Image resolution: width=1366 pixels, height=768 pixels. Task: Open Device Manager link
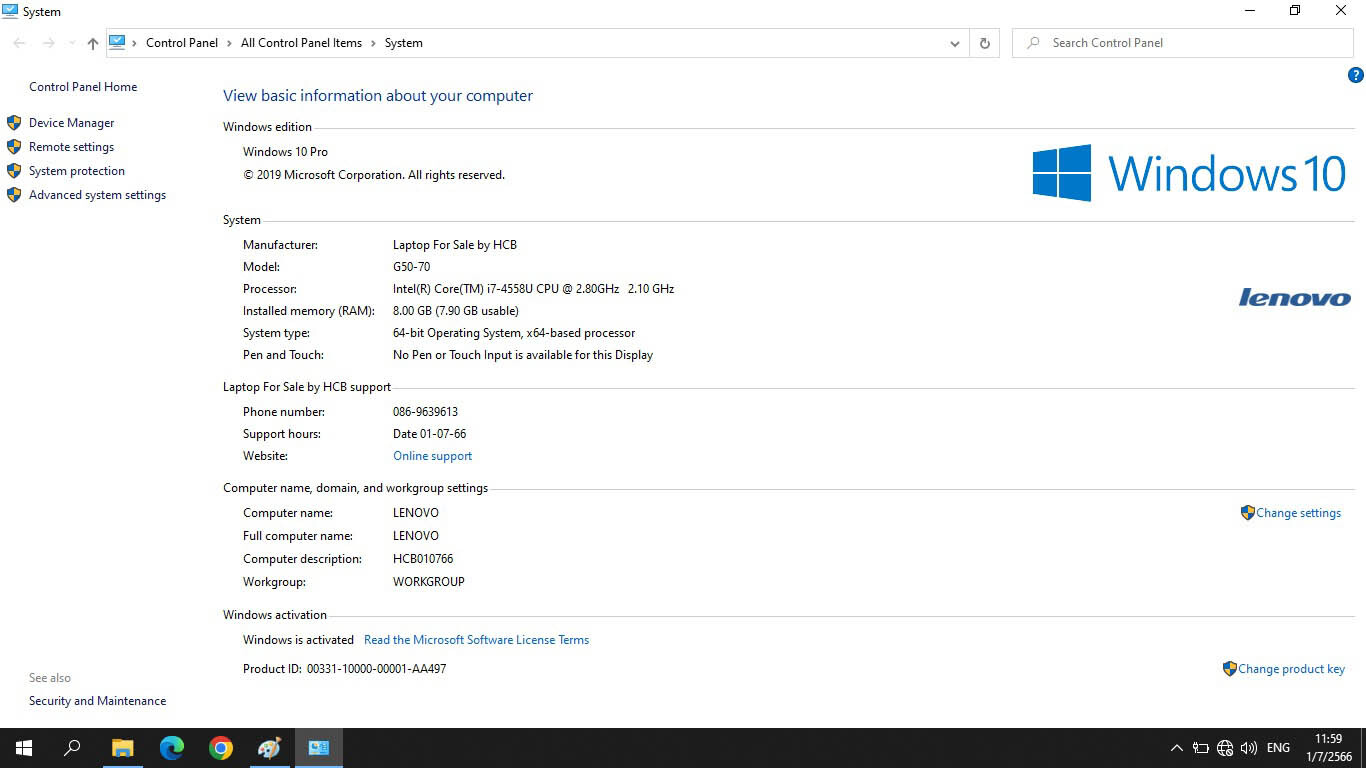click(x=71, y=123)
